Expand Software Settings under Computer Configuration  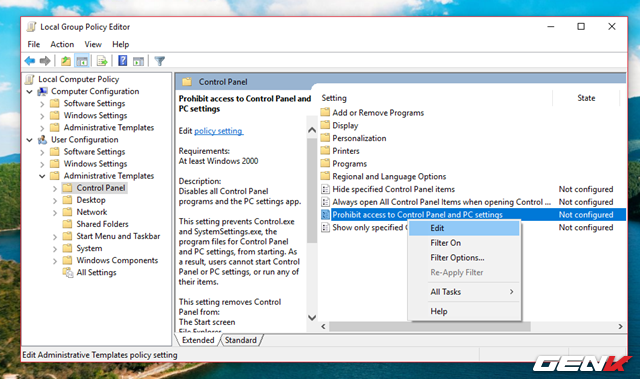pyautogui.click(x=42, y=104)
